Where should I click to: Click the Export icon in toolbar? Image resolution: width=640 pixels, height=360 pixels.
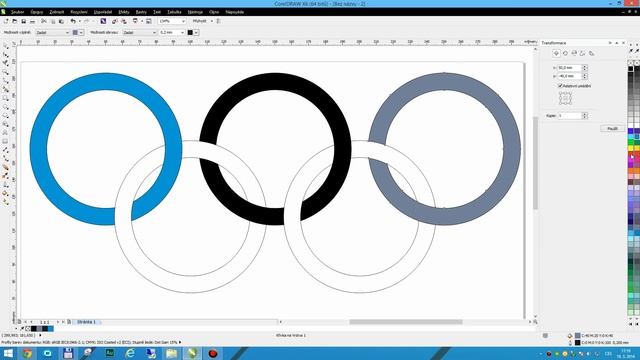tap(124, 21)
